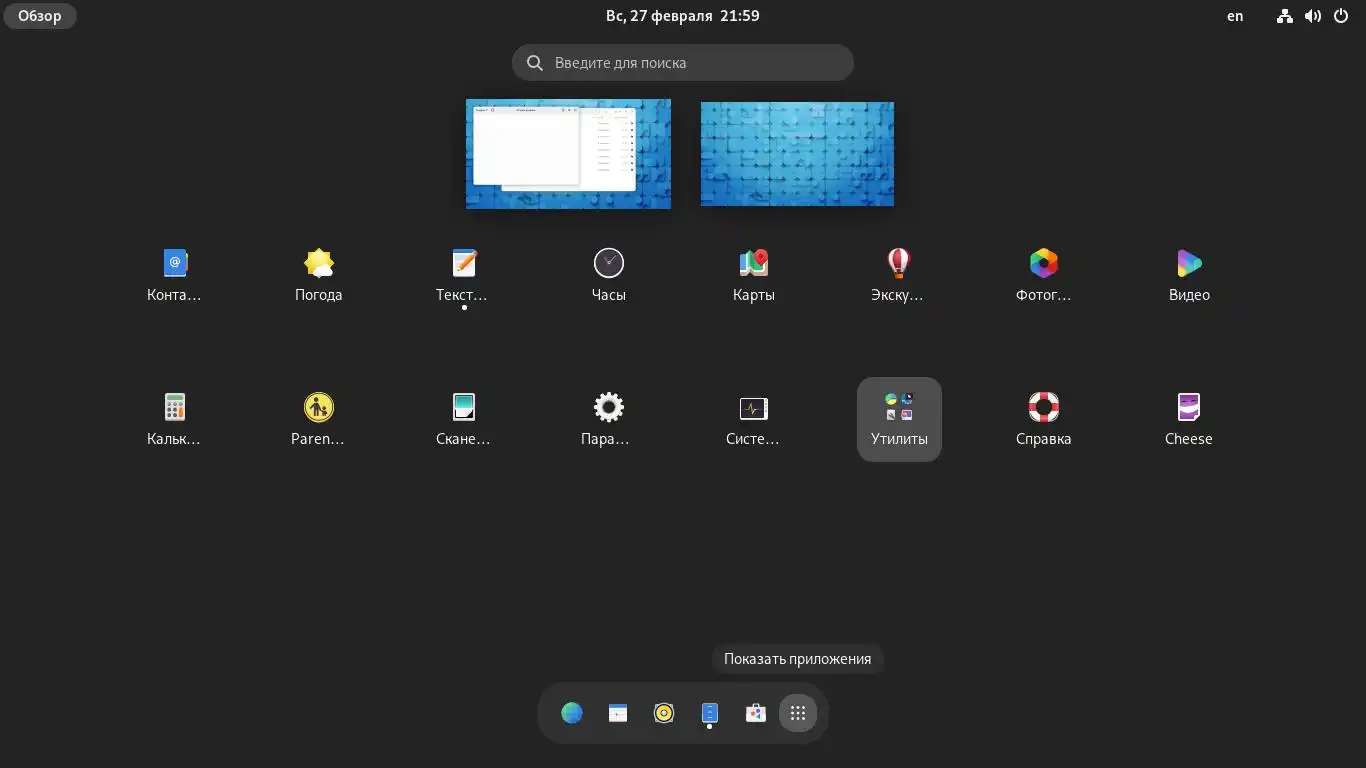This screenshot has width=1366, height=768.
Task: Start the Экскурсия tour app
Action: (x=898, y=275)
